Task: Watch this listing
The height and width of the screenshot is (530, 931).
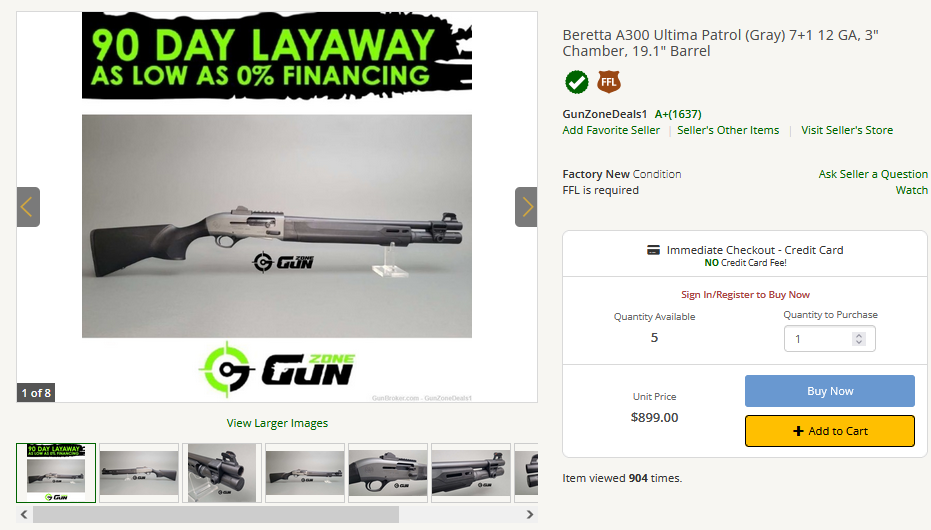Action: (x=911, y=190)
